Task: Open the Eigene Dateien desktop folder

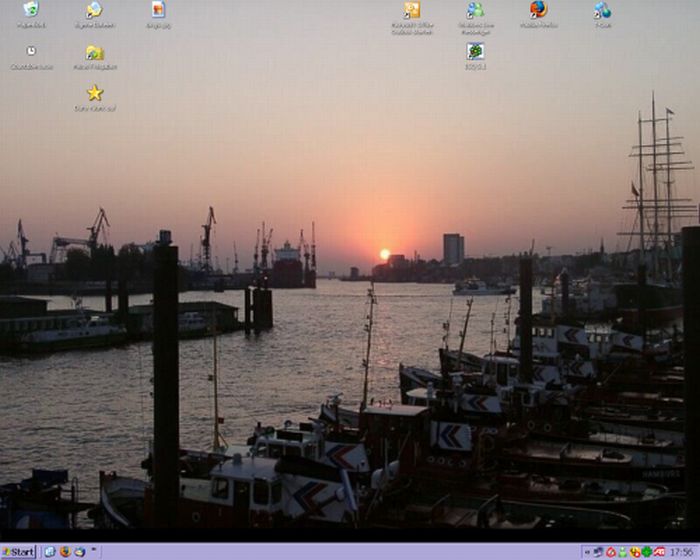Action: [94, 11]
